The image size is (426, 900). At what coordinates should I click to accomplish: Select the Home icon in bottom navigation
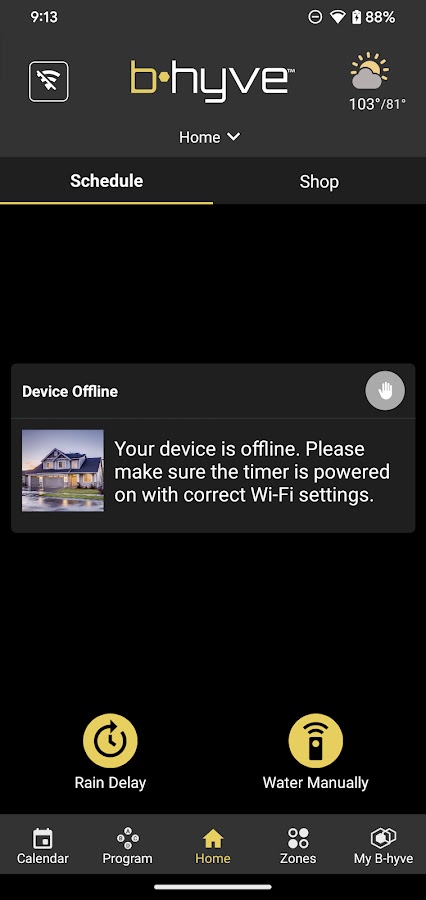213,839
